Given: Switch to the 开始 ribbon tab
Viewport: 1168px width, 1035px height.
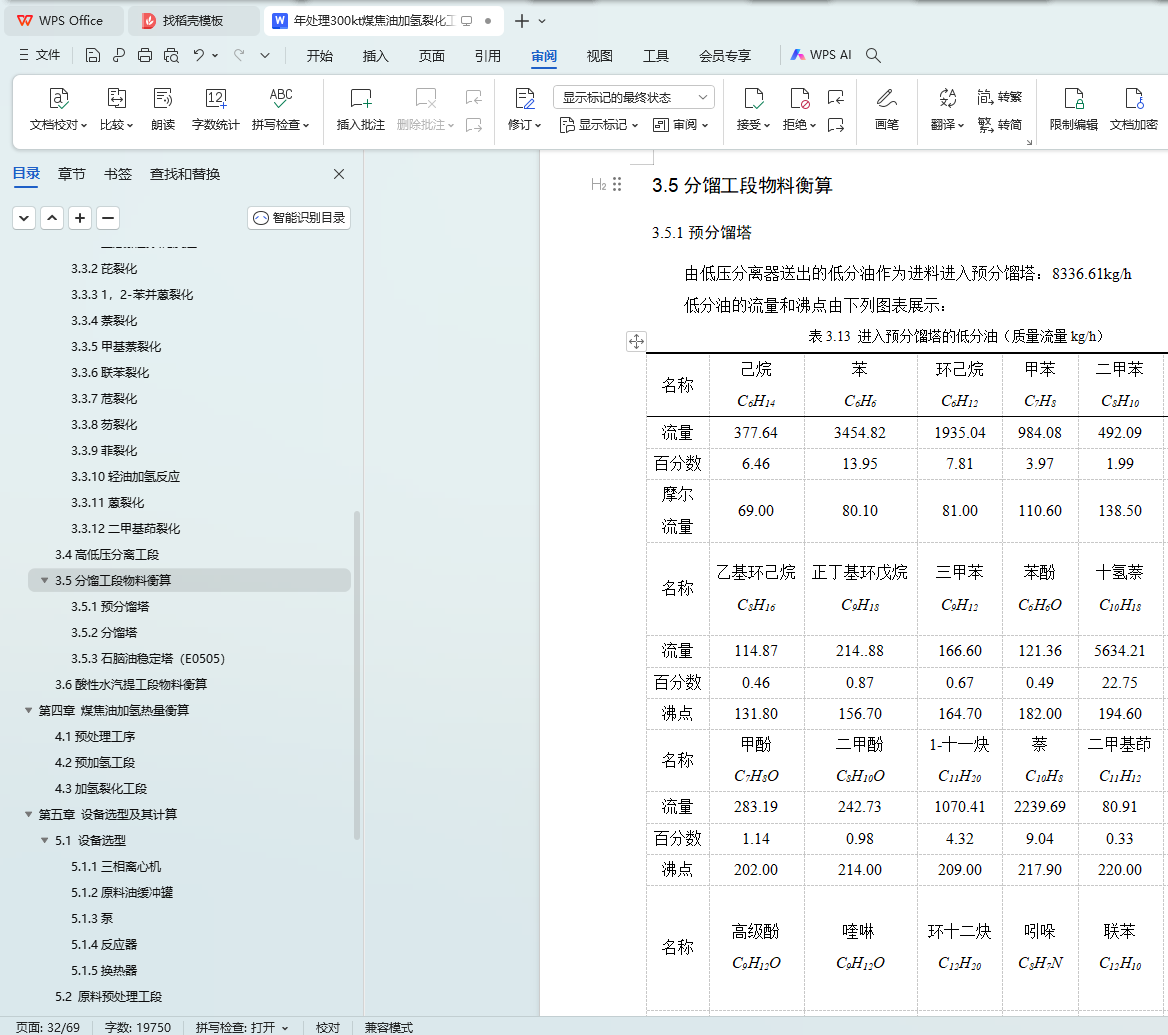Looking at the screenshot, I should click(x=320, y=56).
